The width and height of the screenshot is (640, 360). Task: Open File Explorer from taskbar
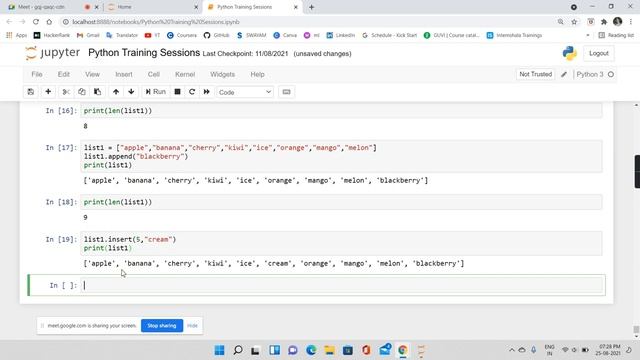click(329, 350)
